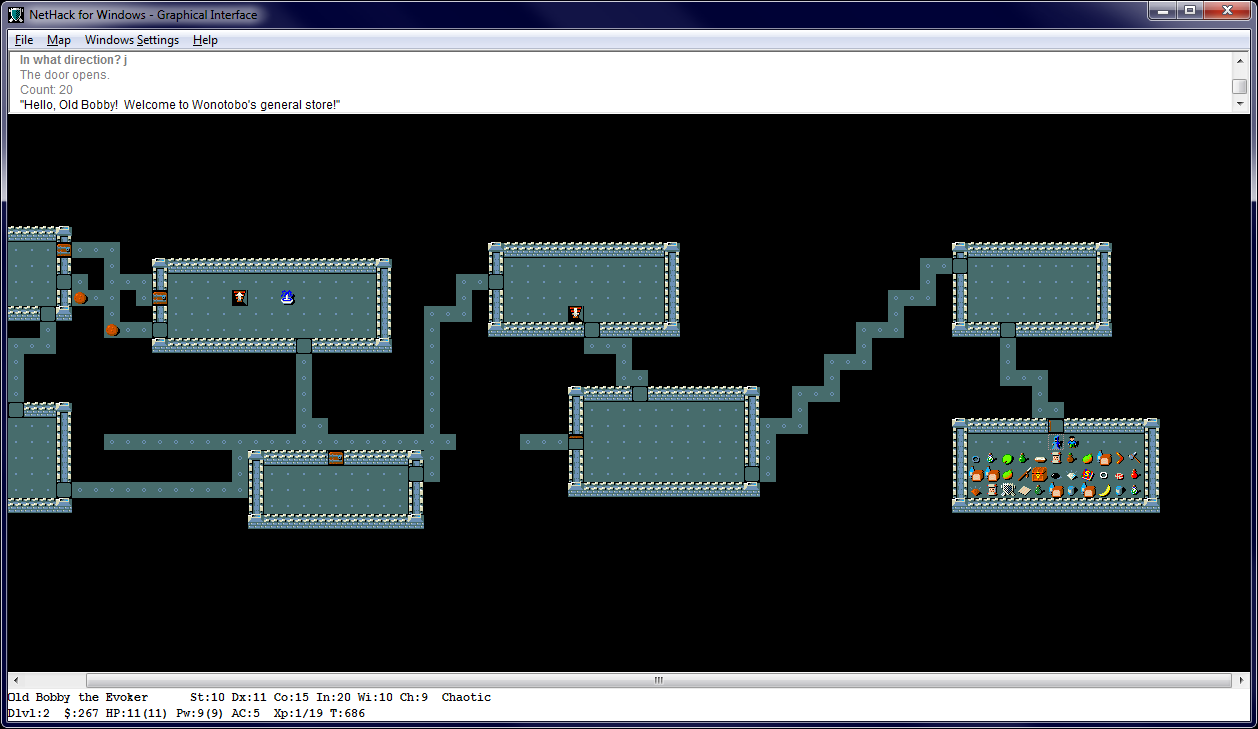1258x729 pixels.
Task: Open the File menu
Action: (x=24, y=40)
